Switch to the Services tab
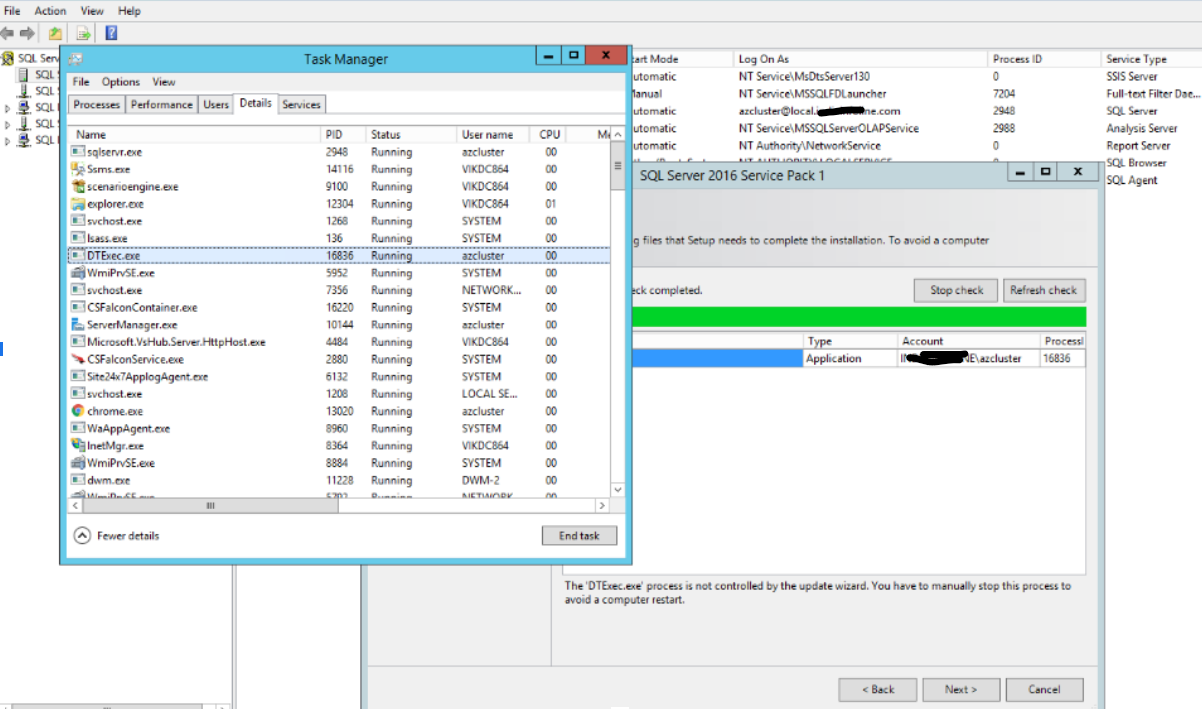Screen dimensions: 1202x709 (x=301, y=104)
